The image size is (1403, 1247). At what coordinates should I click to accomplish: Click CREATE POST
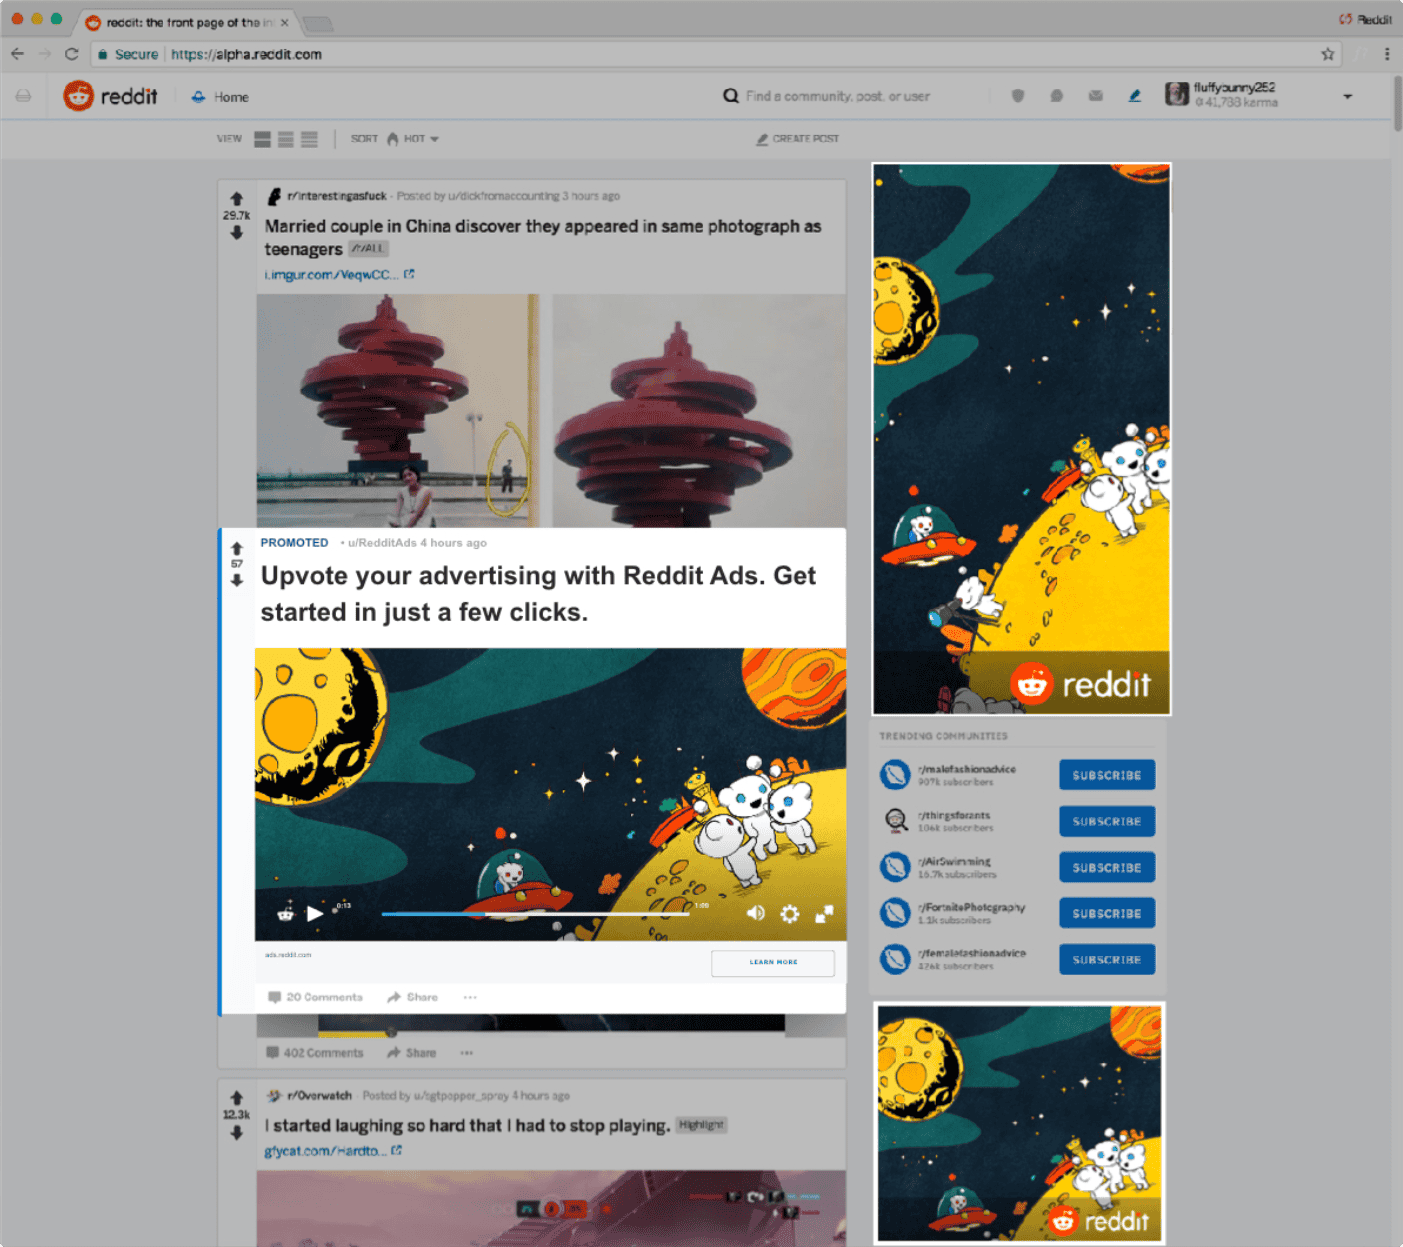coord(798,139)
